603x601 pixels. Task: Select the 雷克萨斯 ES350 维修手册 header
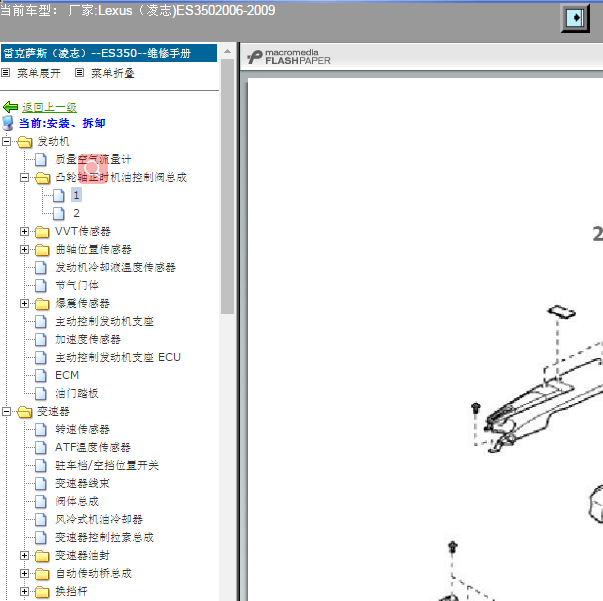coord(109,53)
